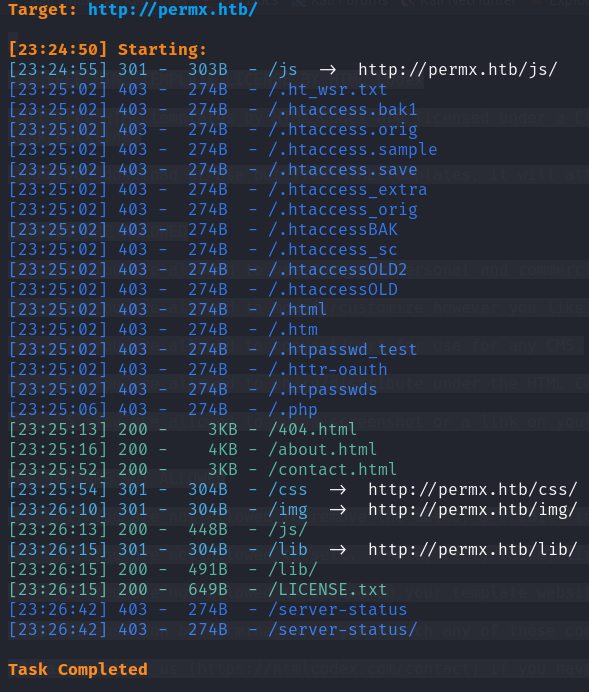
Task: Select the /.php path entry
Action: [x=293, y=410]
